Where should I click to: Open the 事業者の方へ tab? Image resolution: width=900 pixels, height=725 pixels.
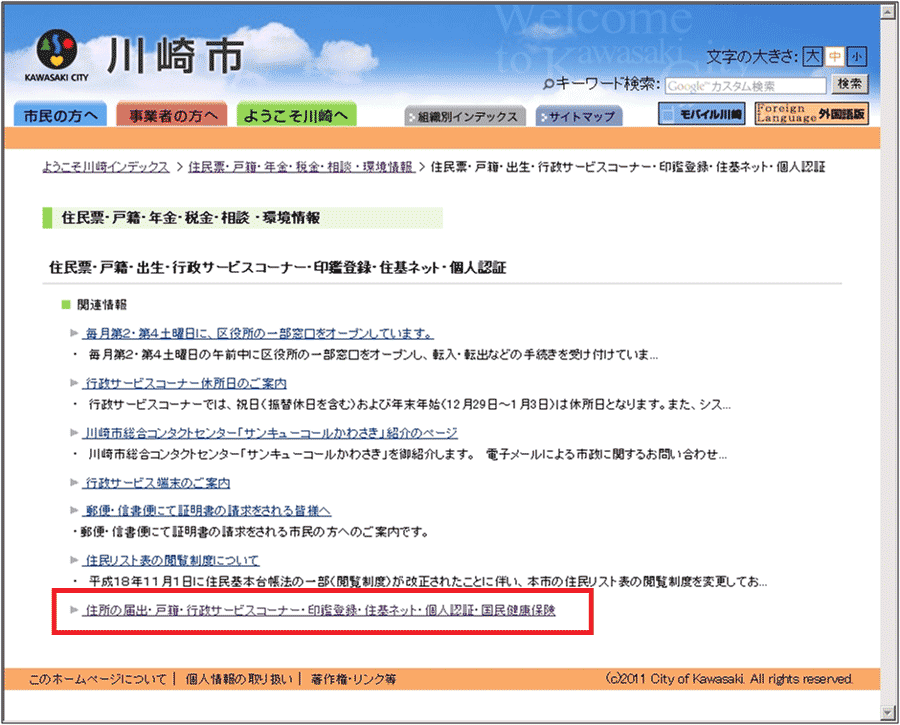coord(172,115)
